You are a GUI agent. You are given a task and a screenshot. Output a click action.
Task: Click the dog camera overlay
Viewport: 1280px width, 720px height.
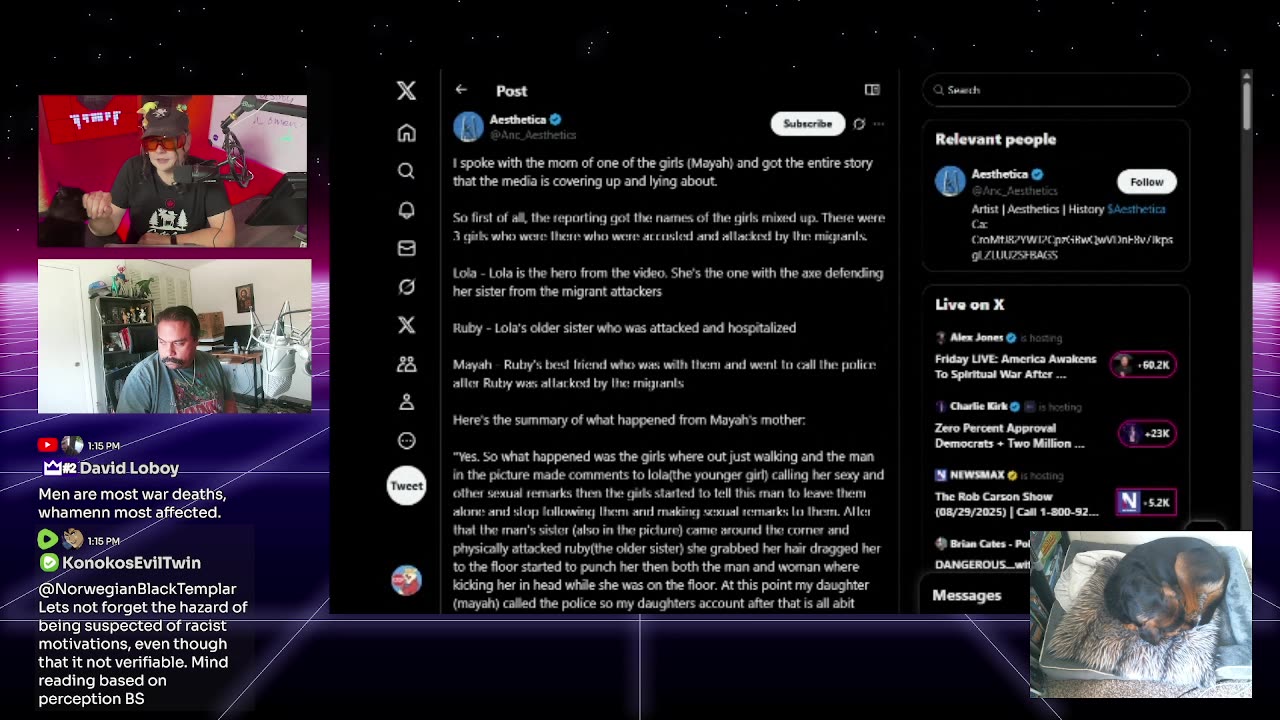point(1141,614)
